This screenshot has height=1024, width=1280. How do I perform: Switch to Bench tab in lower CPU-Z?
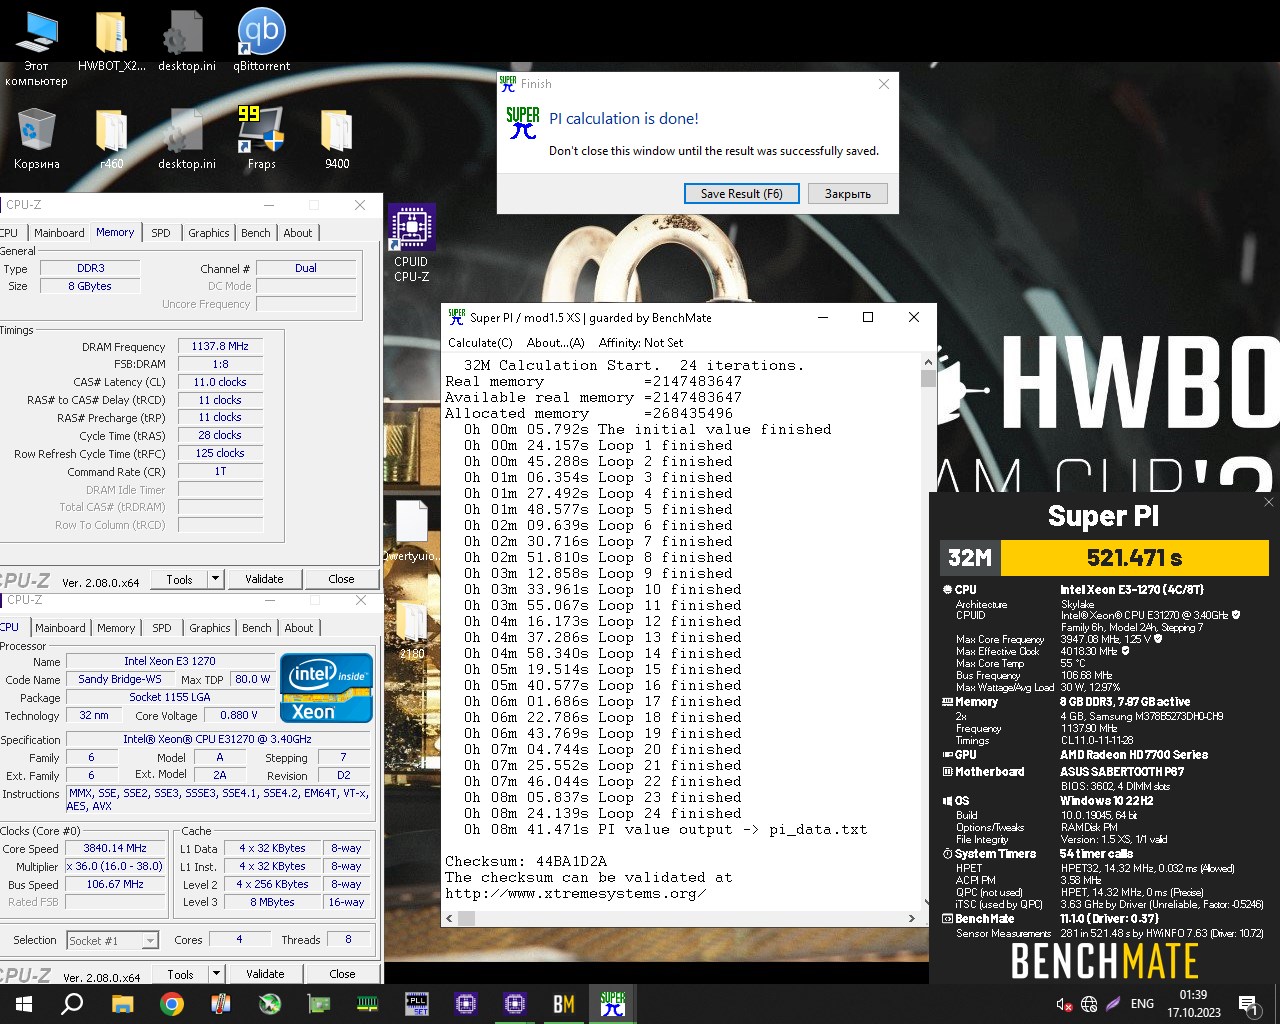[257, 628]
